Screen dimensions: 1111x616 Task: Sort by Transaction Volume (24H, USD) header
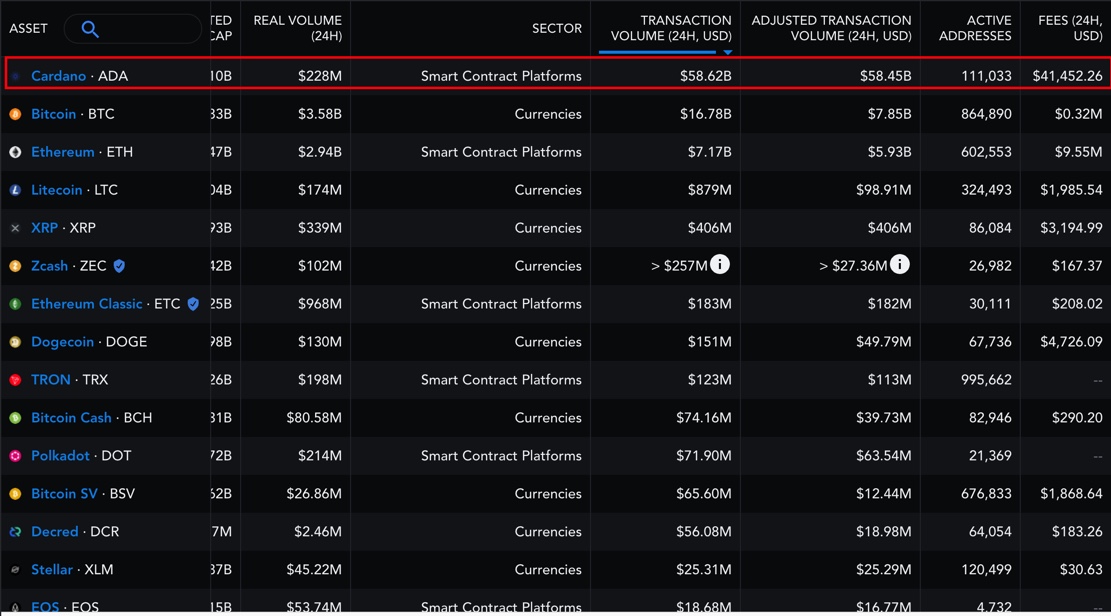click(671, 28)
